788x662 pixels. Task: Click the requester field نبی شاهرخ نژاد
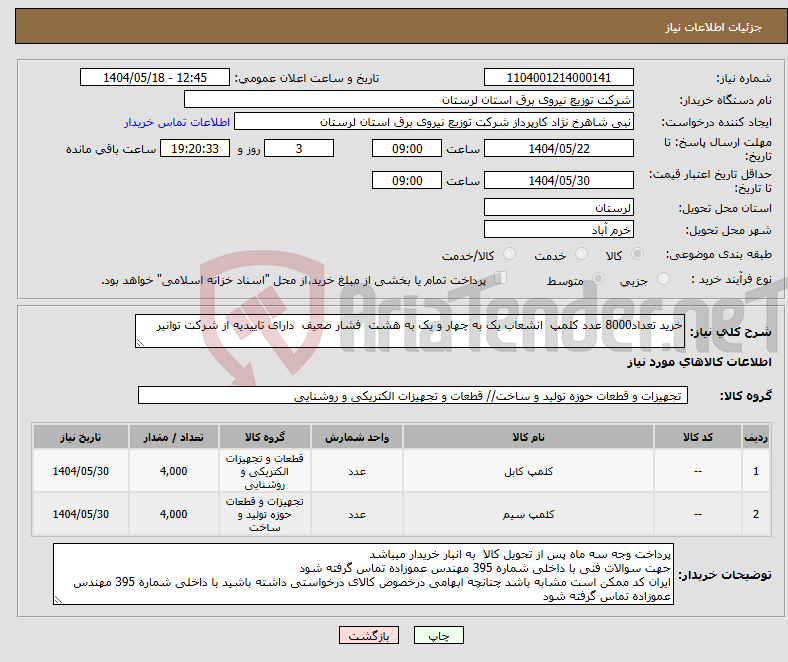coord(434,122)
